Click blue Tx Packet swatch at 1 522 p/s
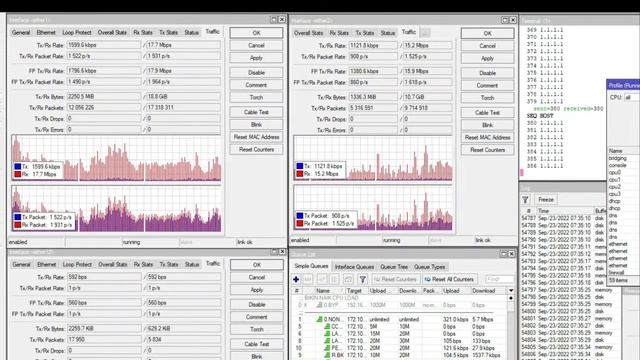 18,217
